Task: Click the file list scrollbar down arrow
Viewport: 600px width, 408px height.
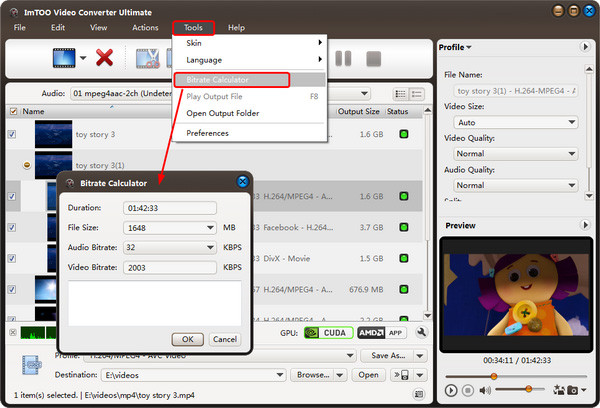Action: tap(428, 316)
